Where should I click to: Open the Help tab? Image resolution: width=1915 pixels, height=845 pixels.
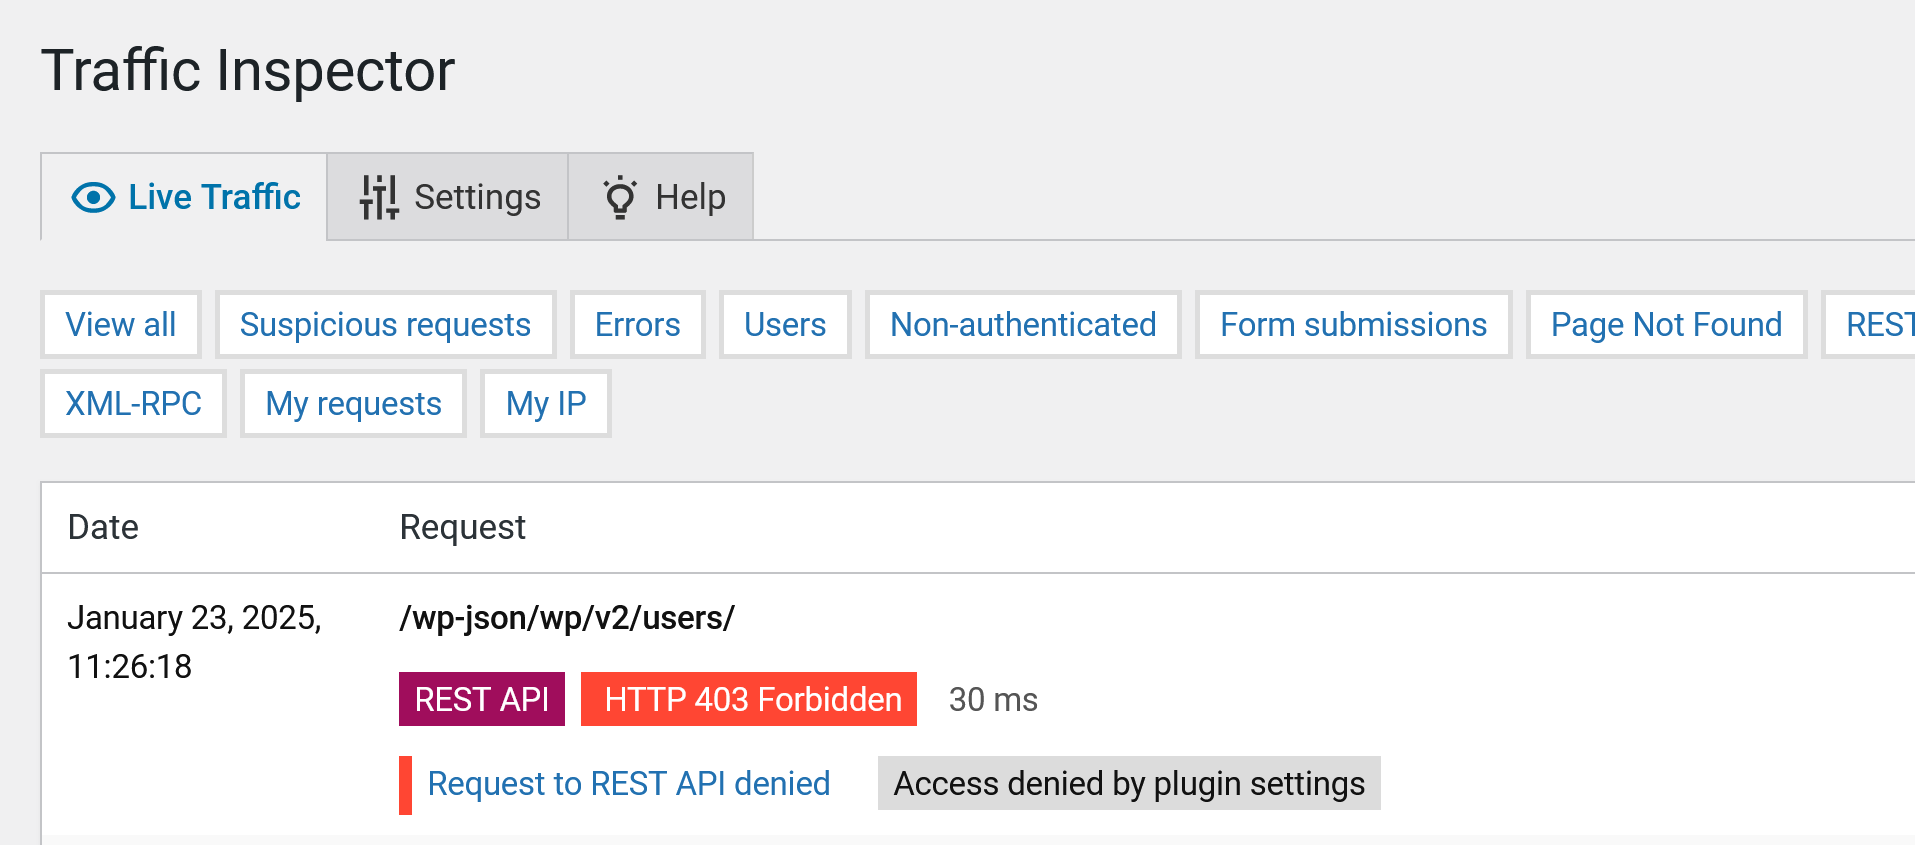pyautogui.click(x=690, y=198)
